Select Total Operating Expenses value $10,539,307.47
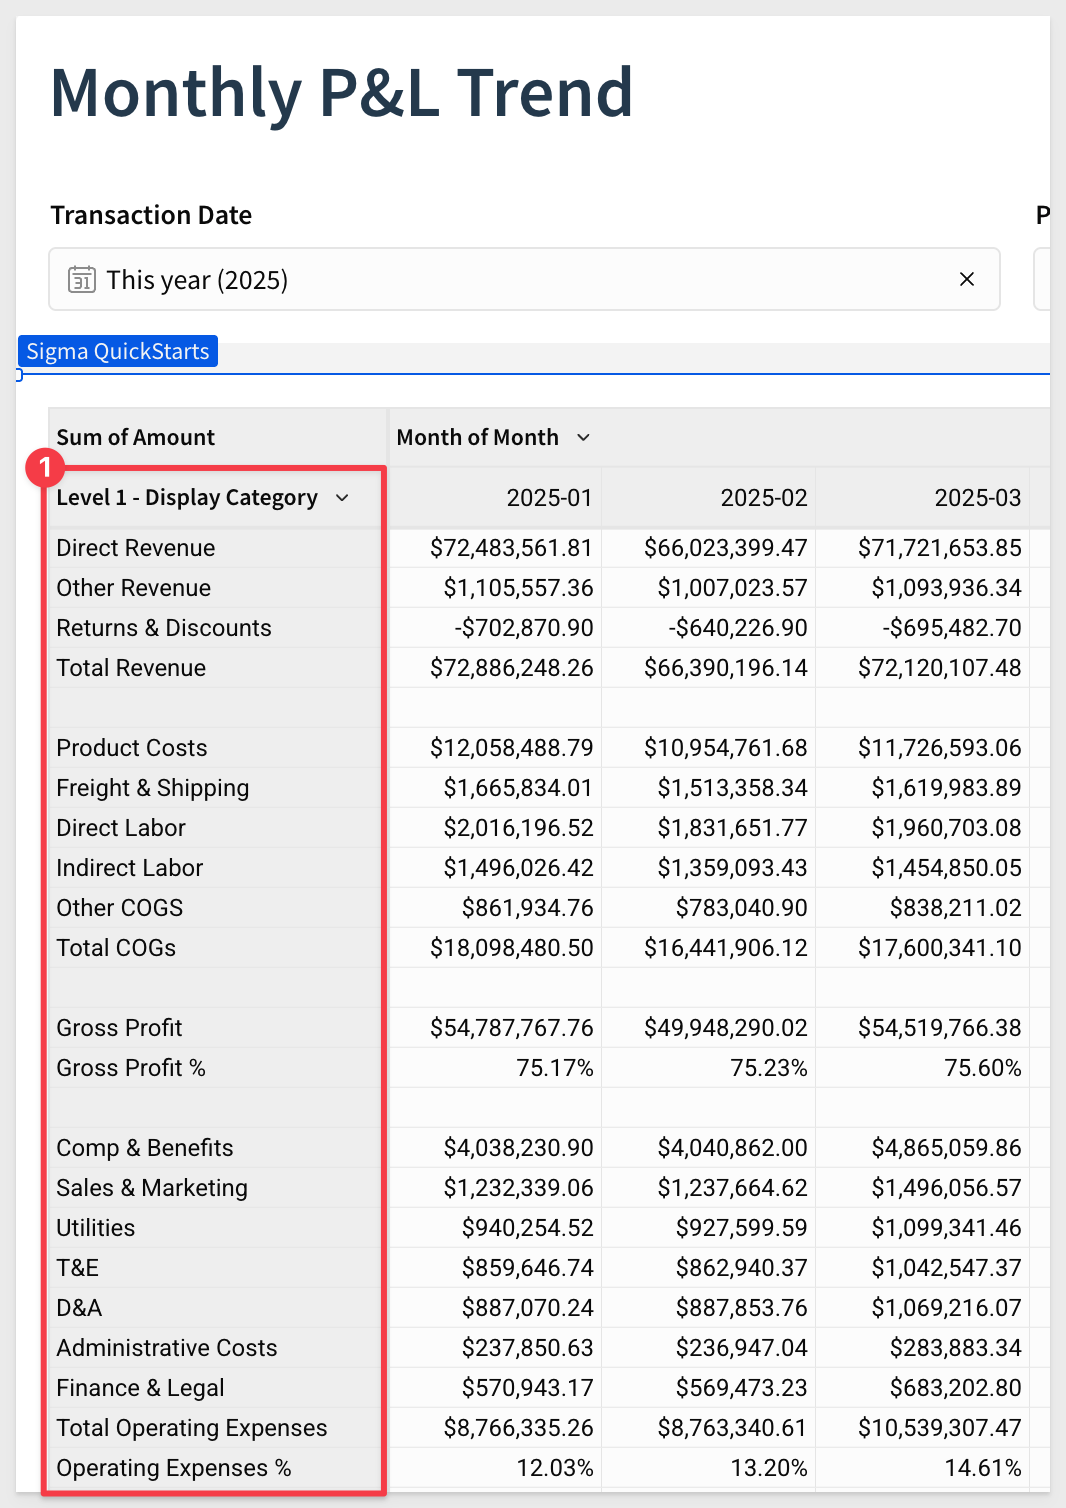Viewport: 1066px width, 1508px height. click(x=940, y=1428)
